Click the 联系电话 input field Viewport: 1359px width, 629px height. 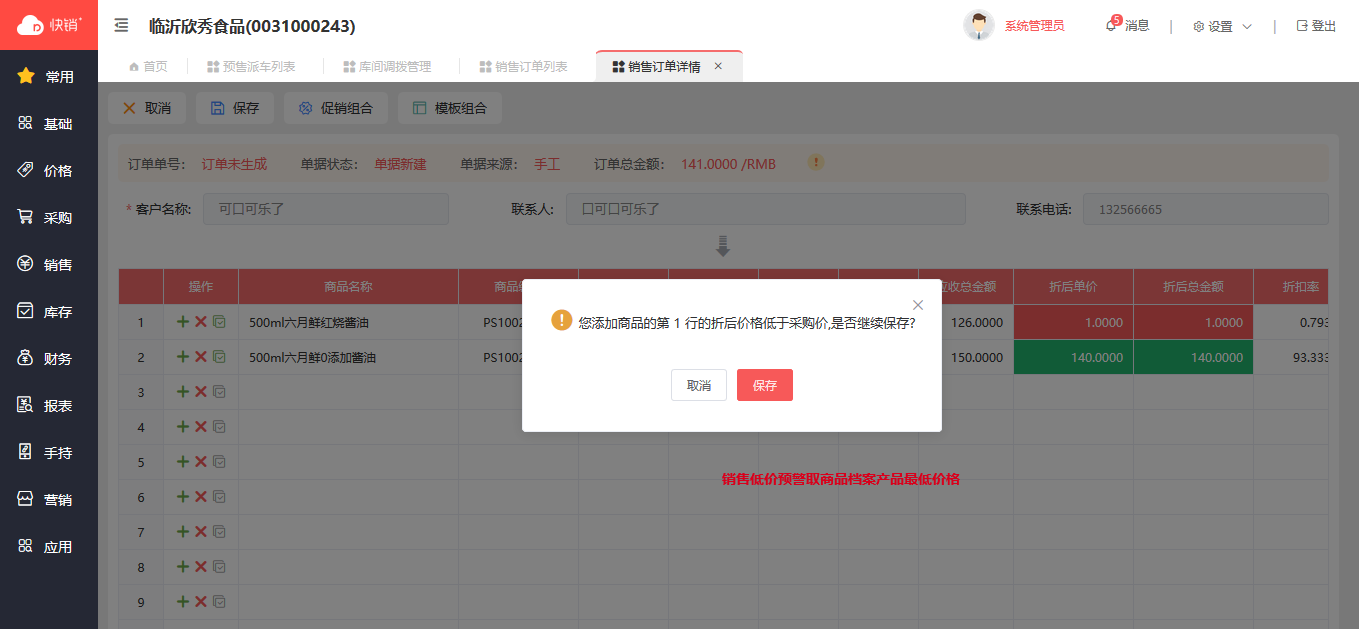pyautogui.click(x=1205, y=209)
